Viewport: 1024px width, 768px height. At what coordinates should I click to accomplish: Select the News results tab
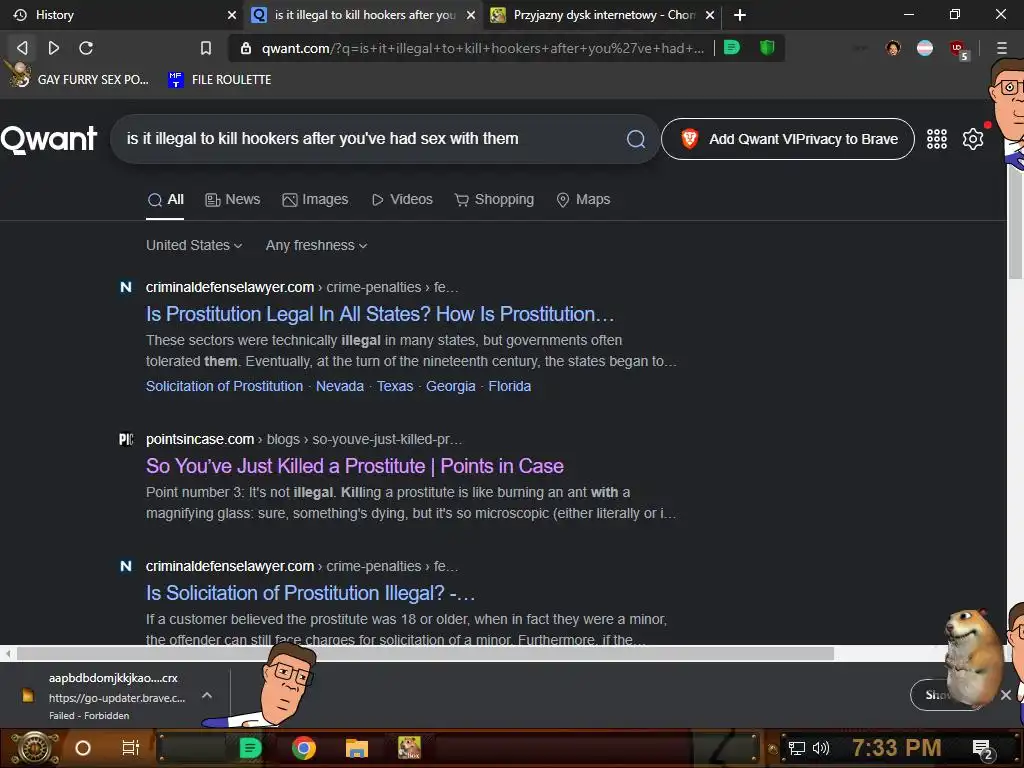[232, 199]
